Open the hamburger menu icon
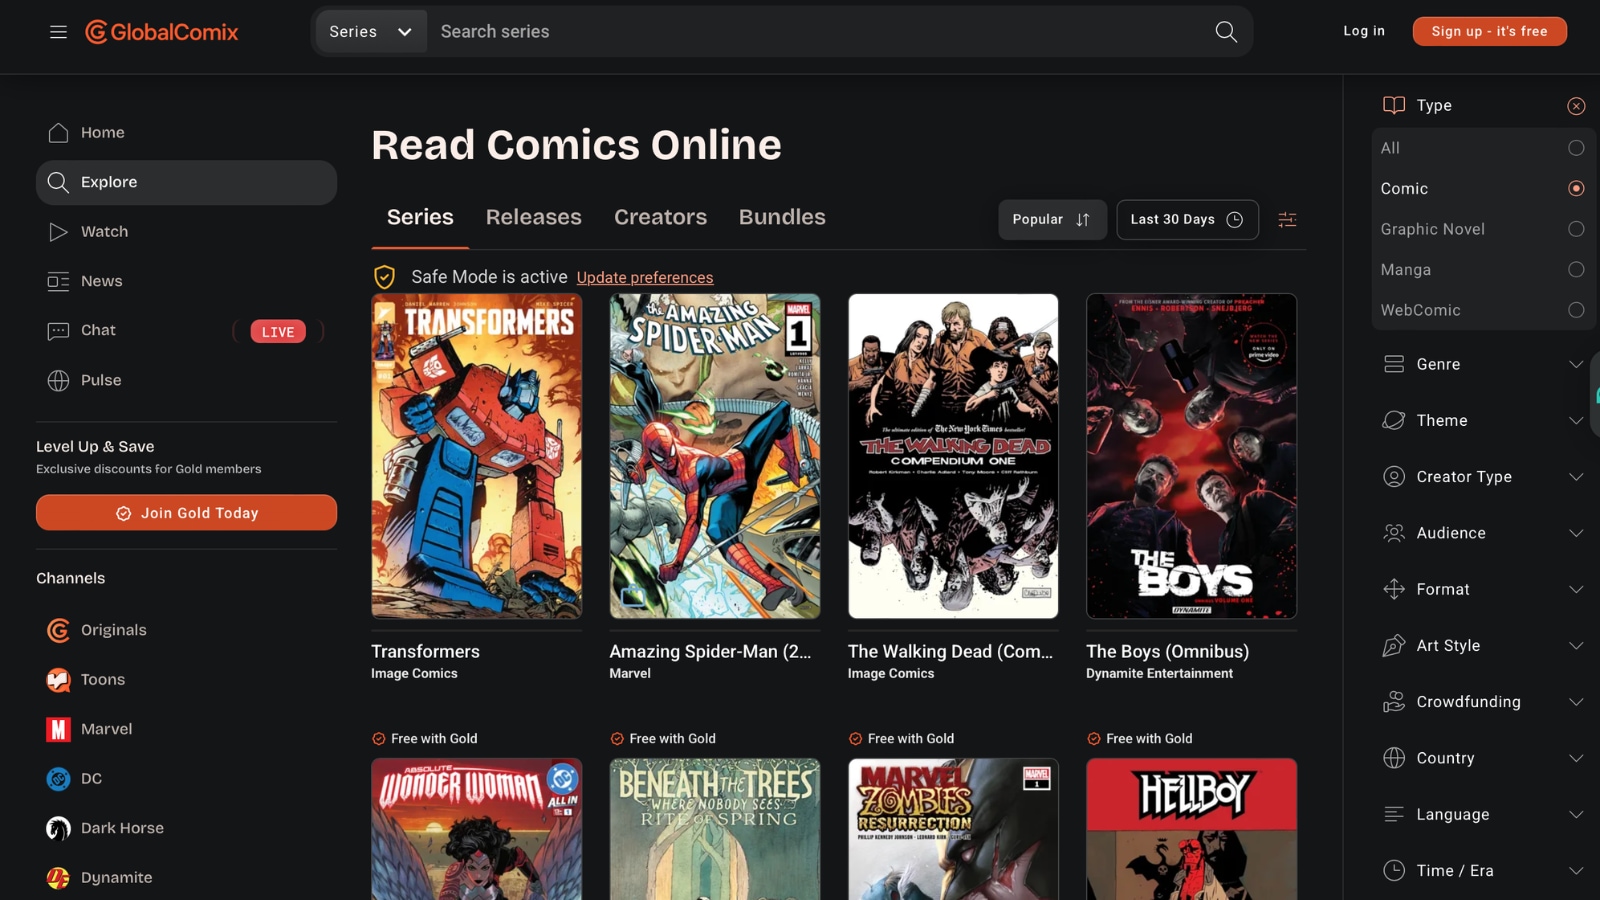This screenshot has height=900, width=1600. 58,32
